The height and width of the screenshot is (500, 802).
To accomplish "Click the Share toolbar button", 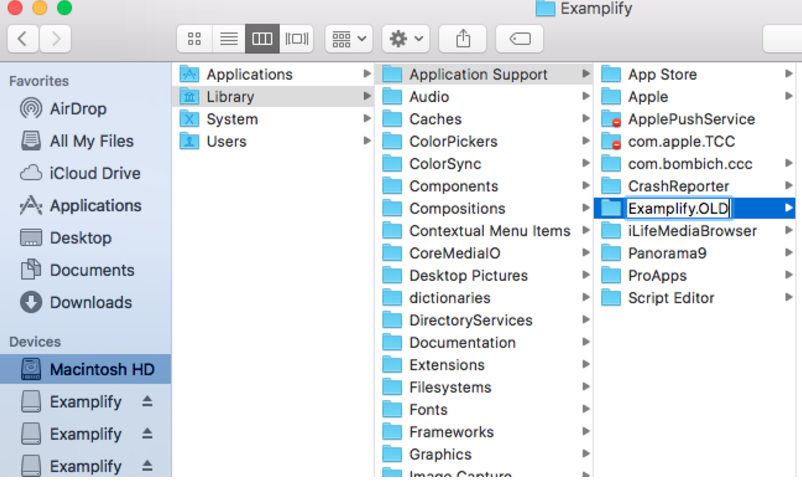I will pyautogui.click(x=463, y=39).
